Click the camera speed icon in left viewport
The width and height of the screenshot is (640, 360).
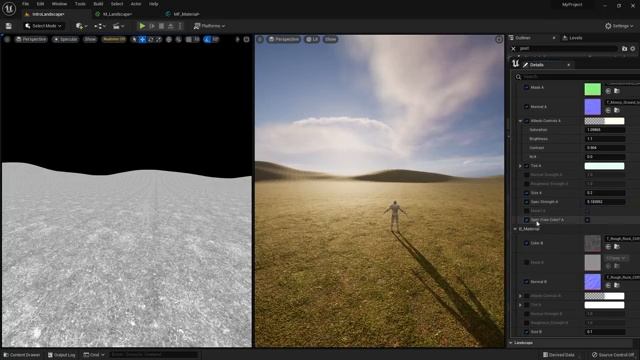click(x=238, y=40)
